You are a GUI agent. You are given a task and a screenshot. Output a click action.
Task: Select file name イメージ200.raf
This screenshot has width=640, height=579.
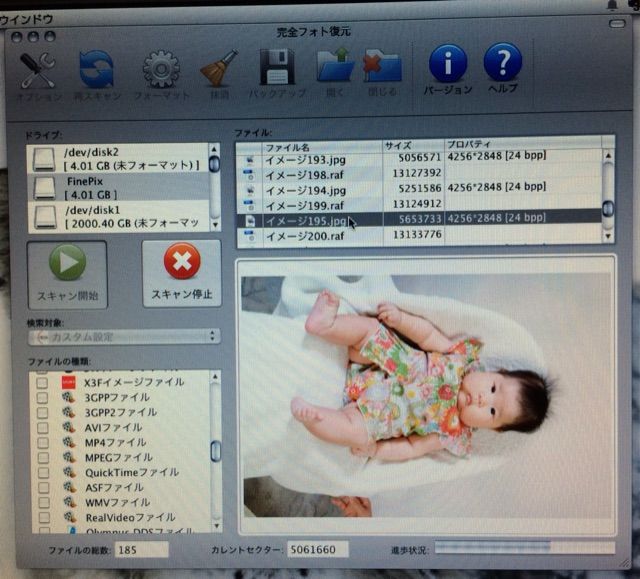click(x=305, y=236)
